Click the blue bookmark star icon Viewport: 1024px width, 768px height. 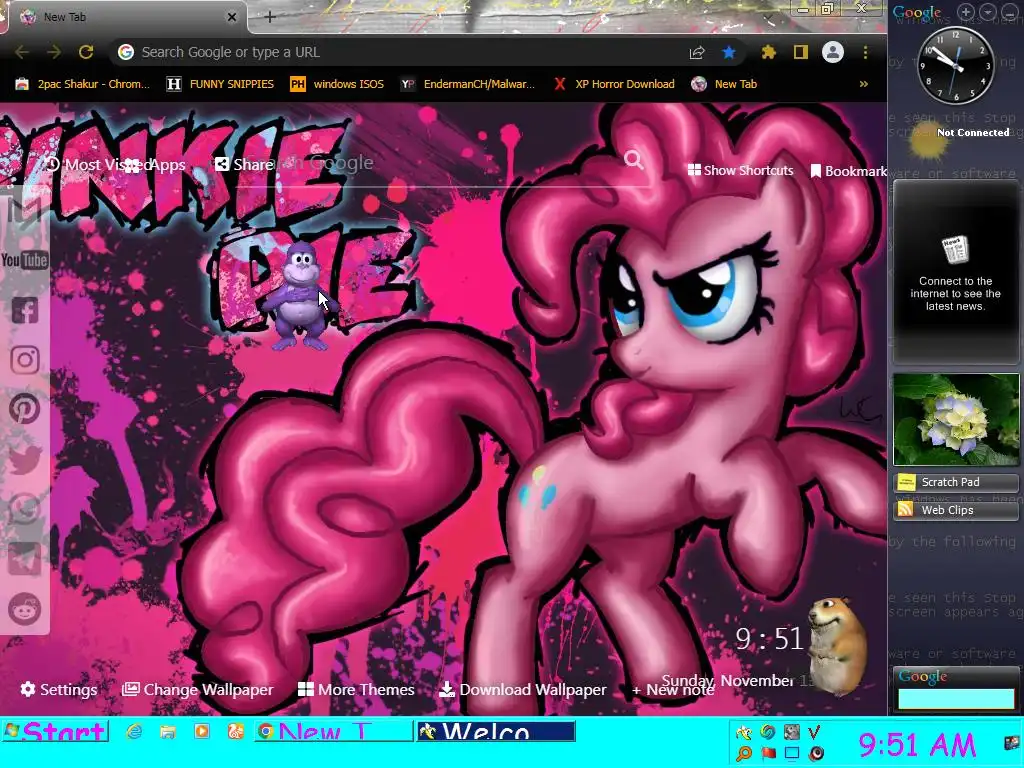click(729, 52)
